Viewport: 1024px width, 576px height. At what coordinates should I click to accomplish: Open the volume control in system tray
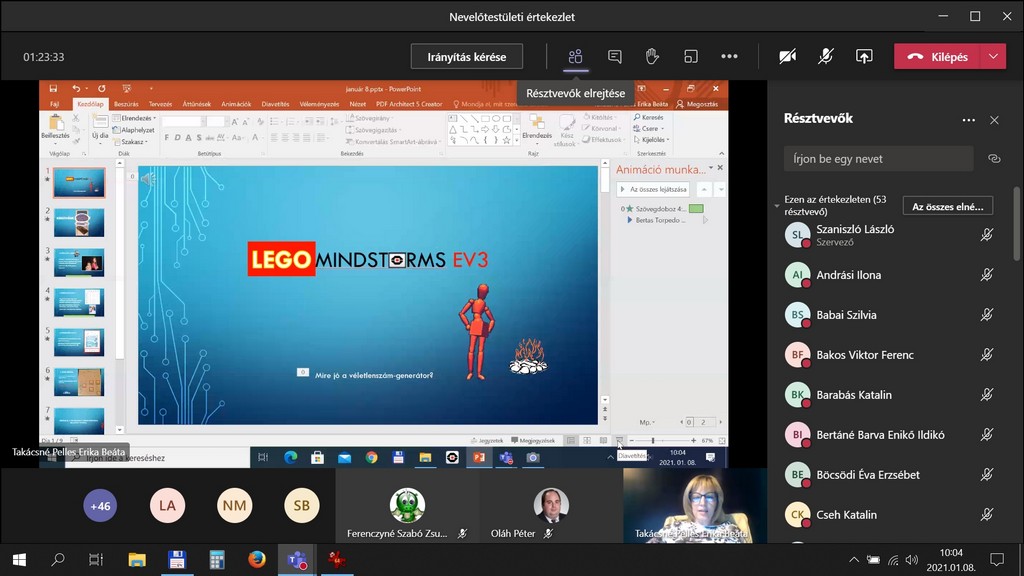[x=912, y=560]
